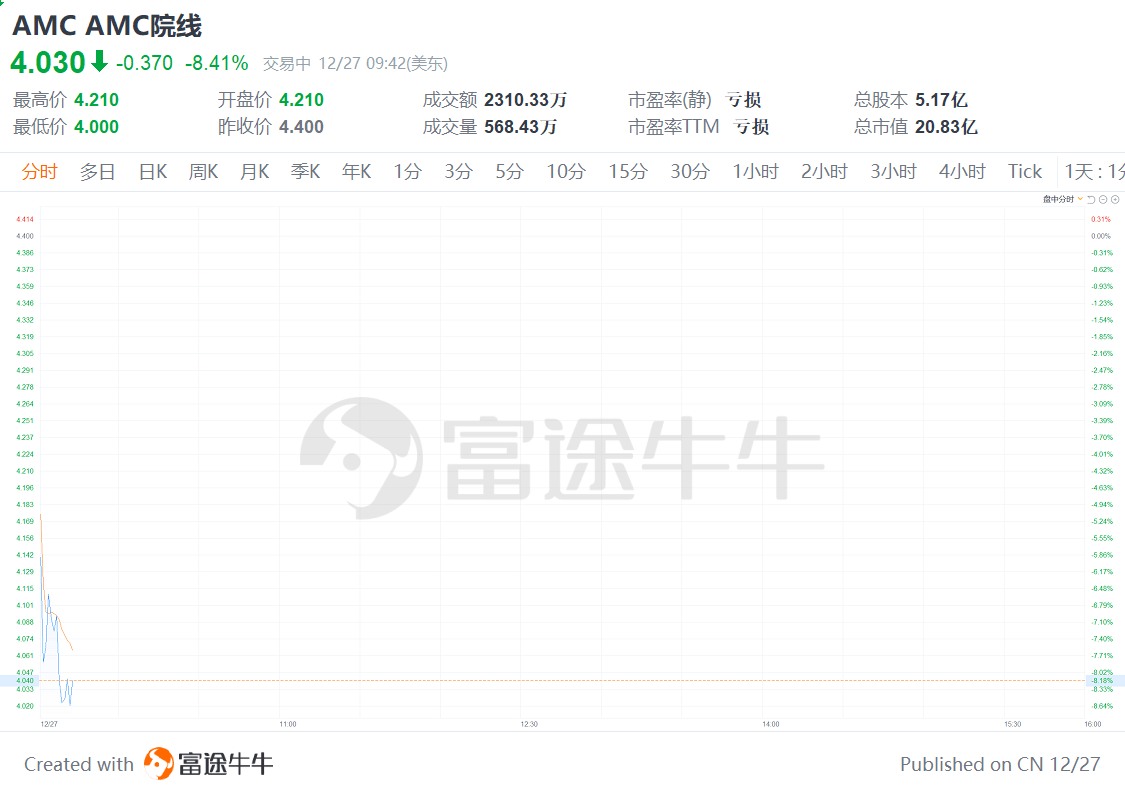Switch to the 年K tab
This screenshot has height=796, width=1125.
point(357,172)
